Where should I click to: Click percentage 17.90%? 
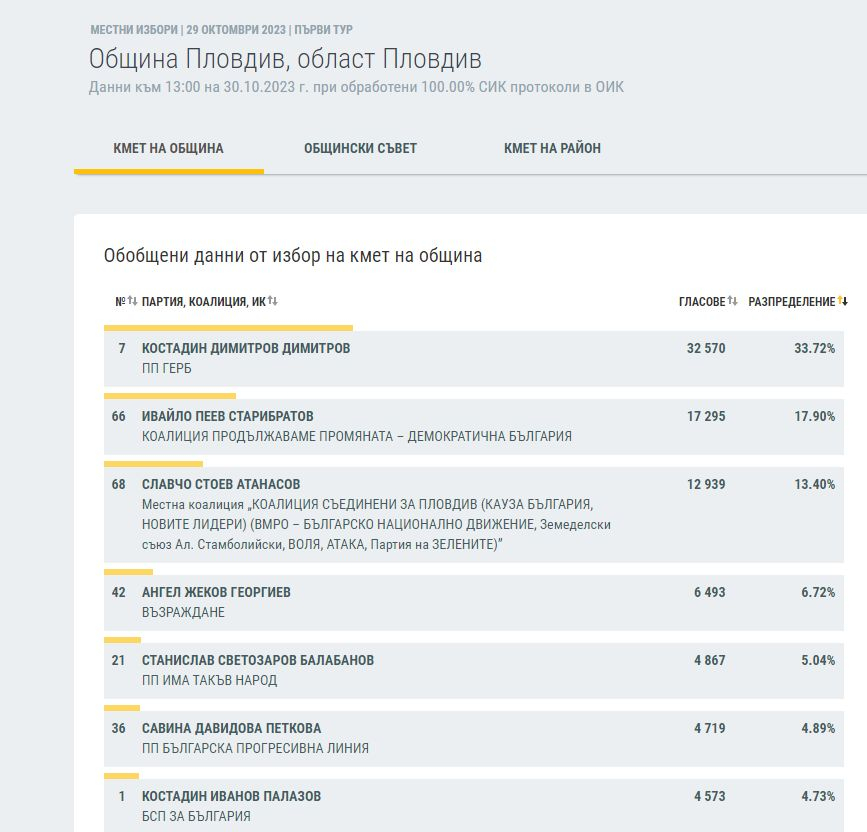pyautogui.click(x=814, y=416)
